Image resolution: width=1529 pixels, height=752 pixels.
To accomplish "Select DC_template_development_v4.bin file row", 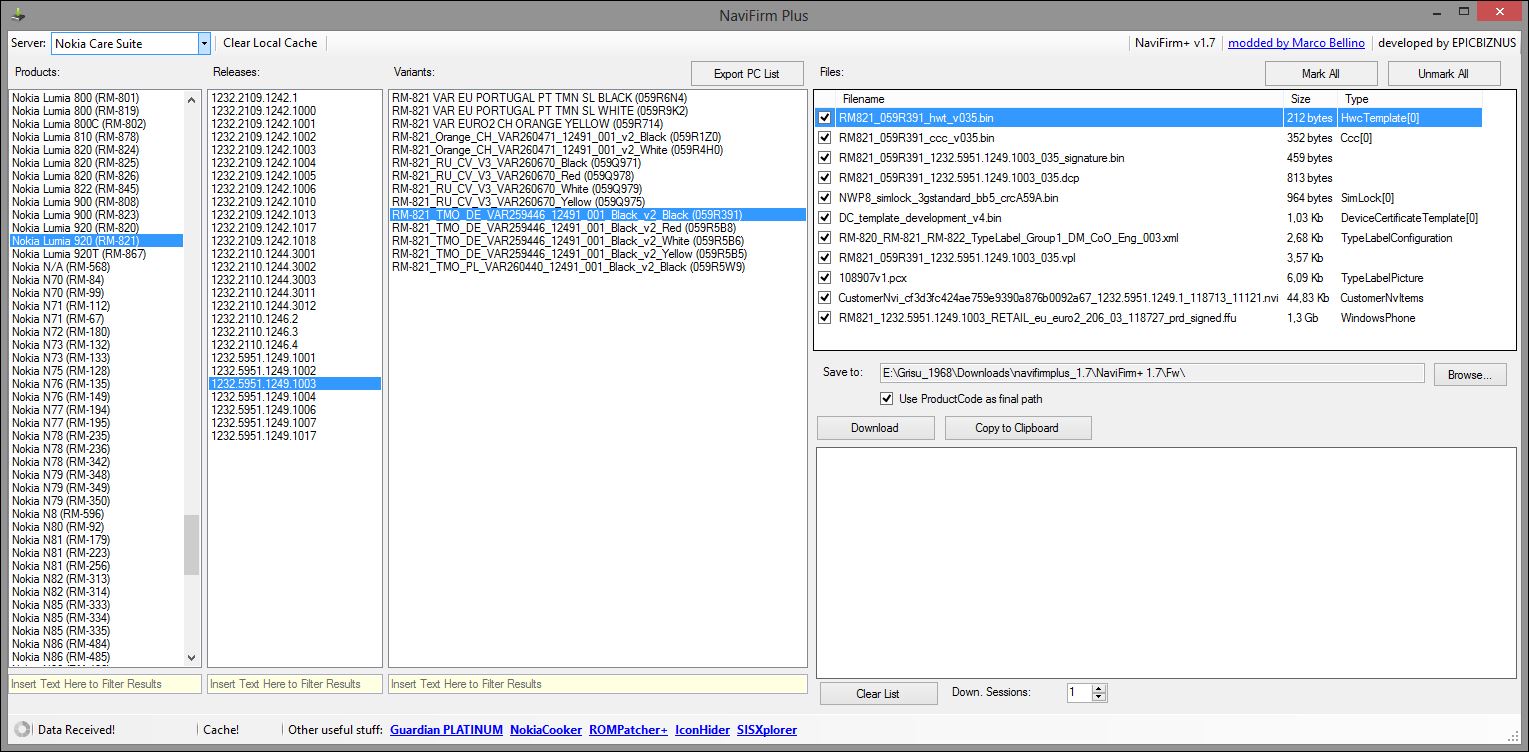I will [x=1150, y=218].
